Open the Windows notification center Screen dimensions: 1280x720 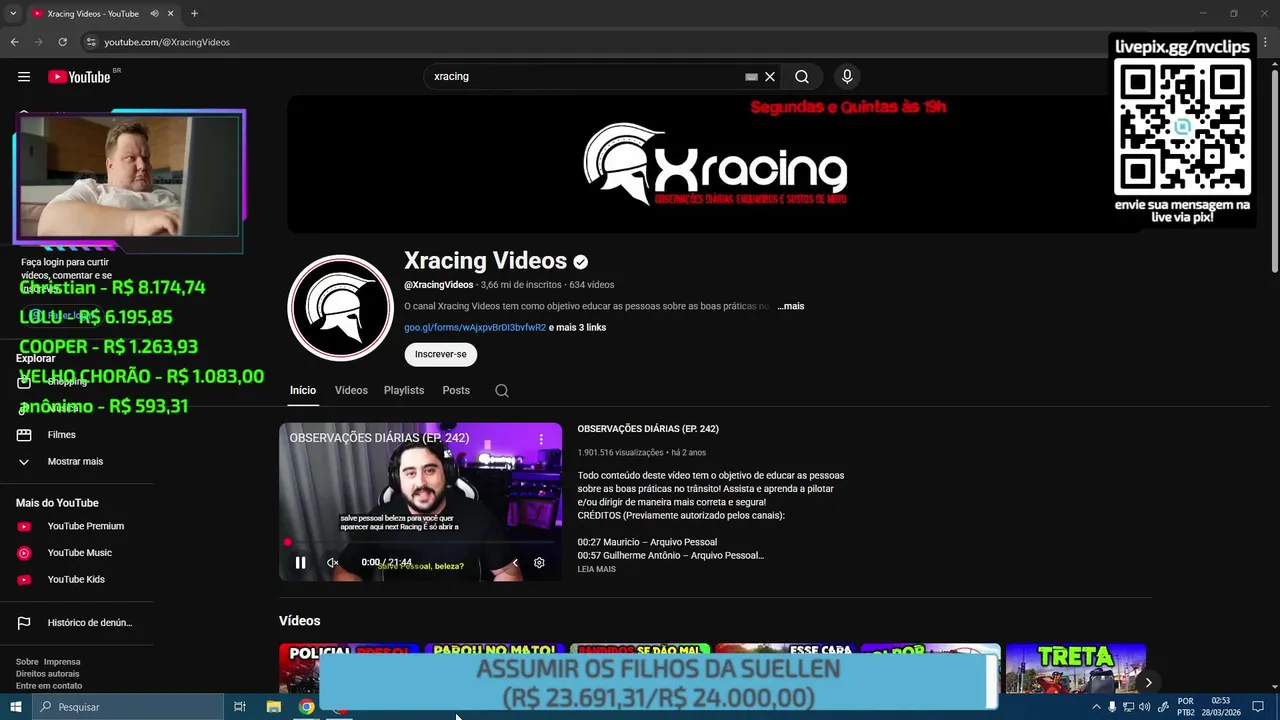1258,707
